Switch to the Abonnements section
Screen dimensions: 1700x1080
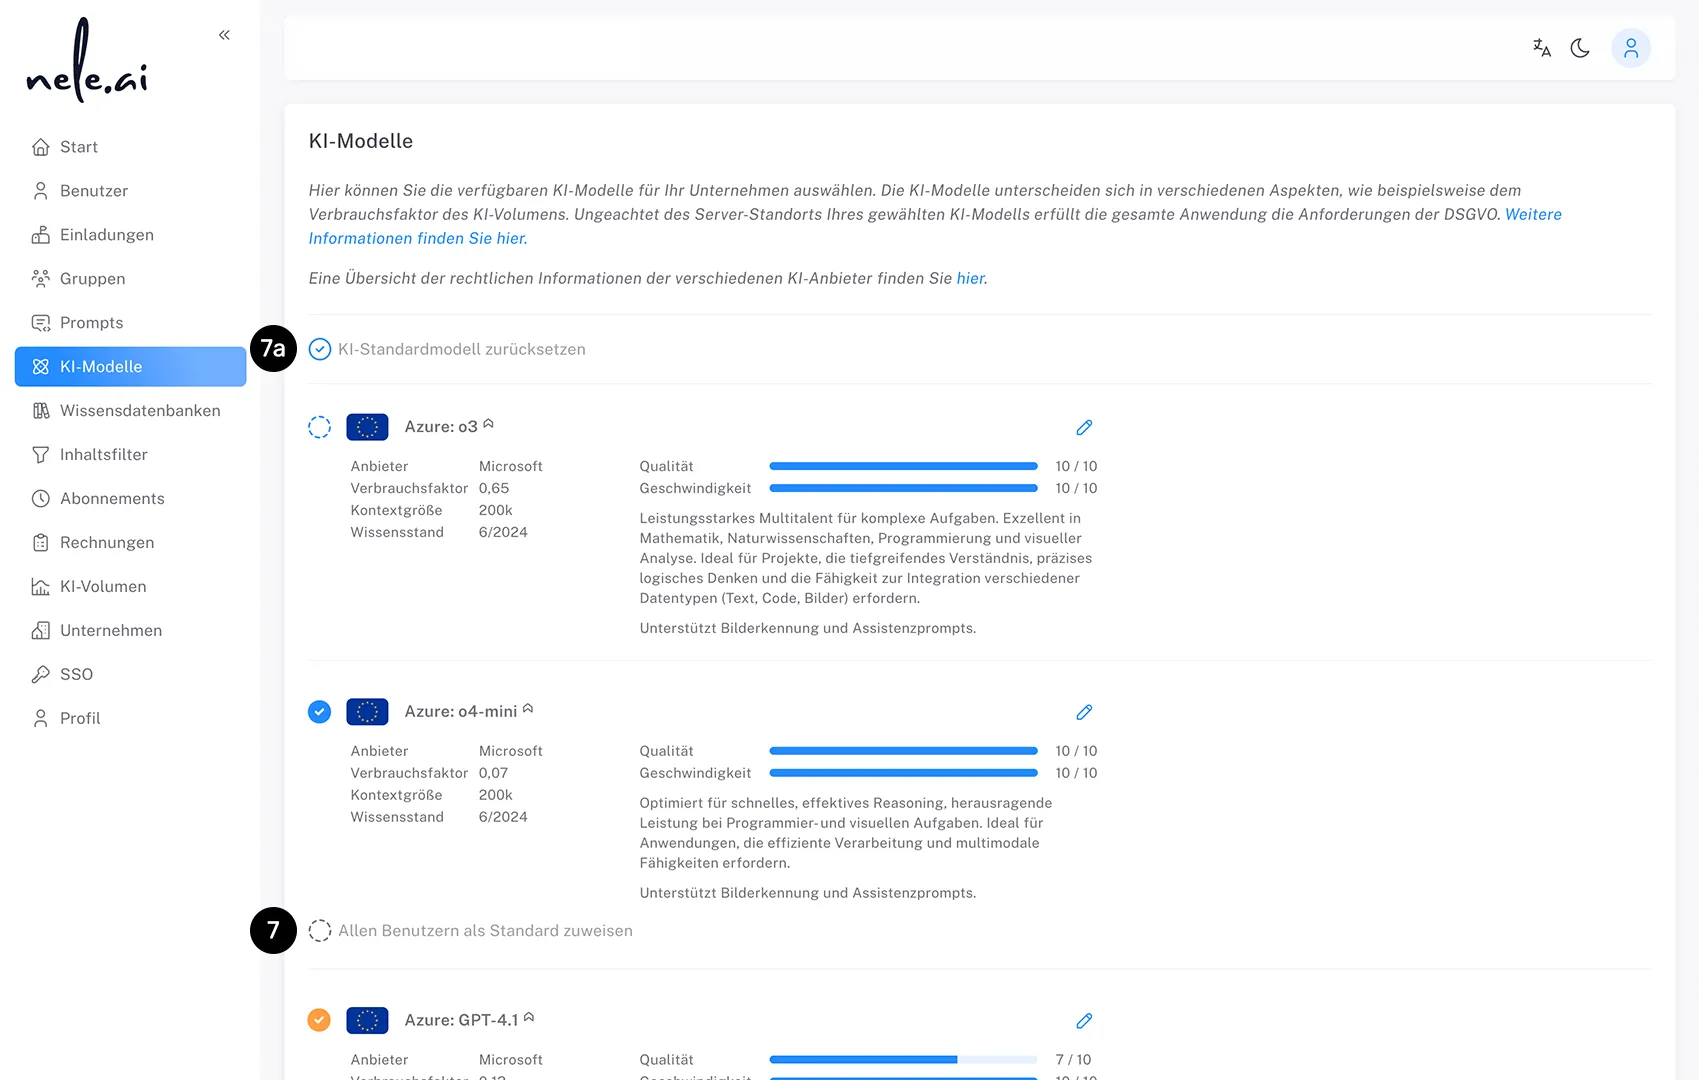112,498
